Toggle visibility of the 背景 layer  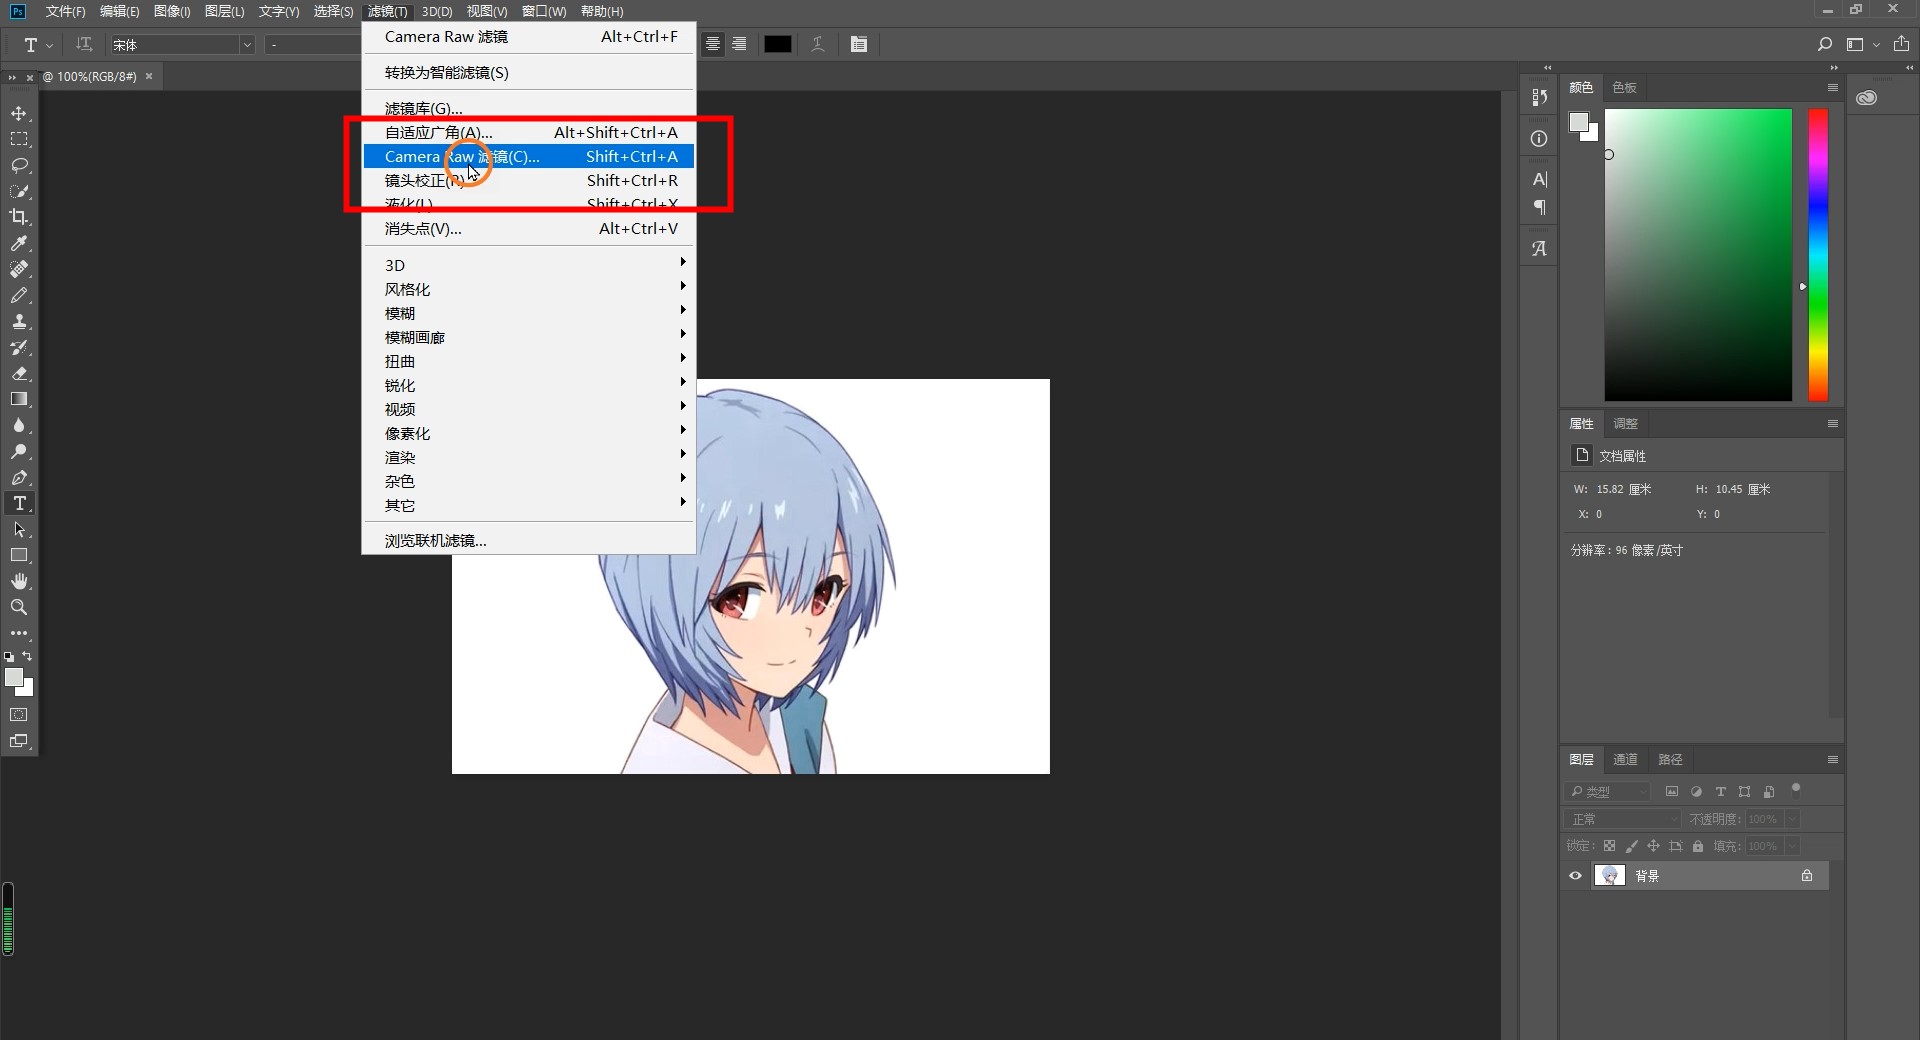click(1576, 876)
